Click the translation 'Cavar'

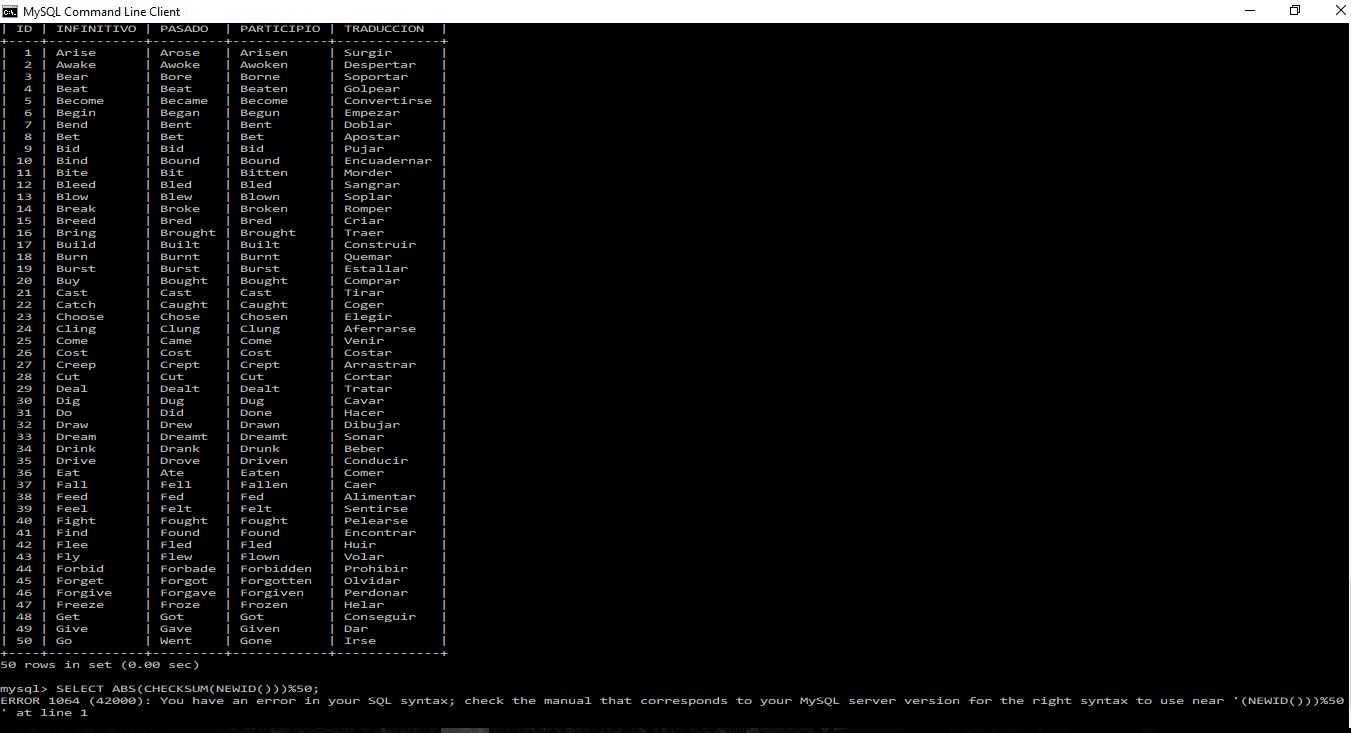[x=364, y=401]
